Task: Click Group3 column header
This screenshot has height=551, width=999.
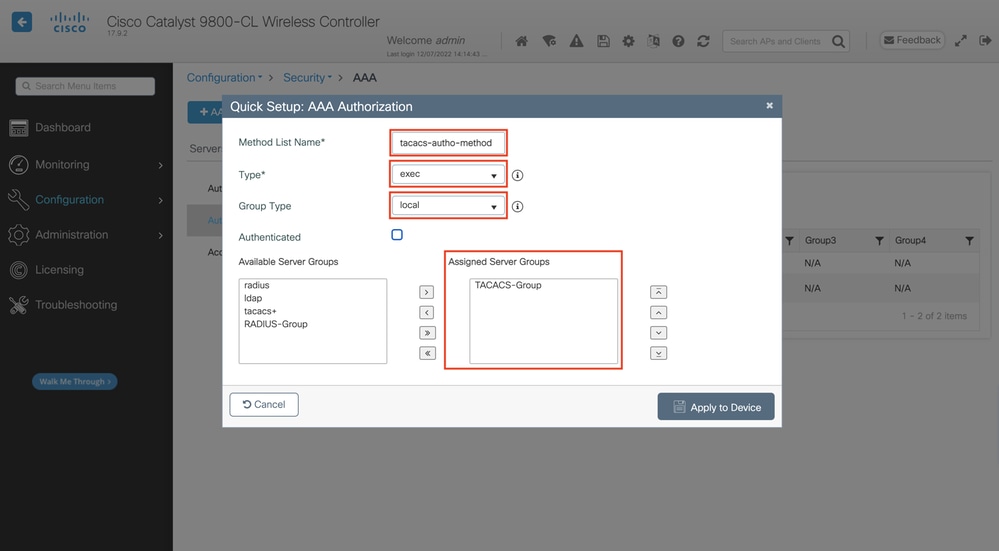Action: click(821, 240)
